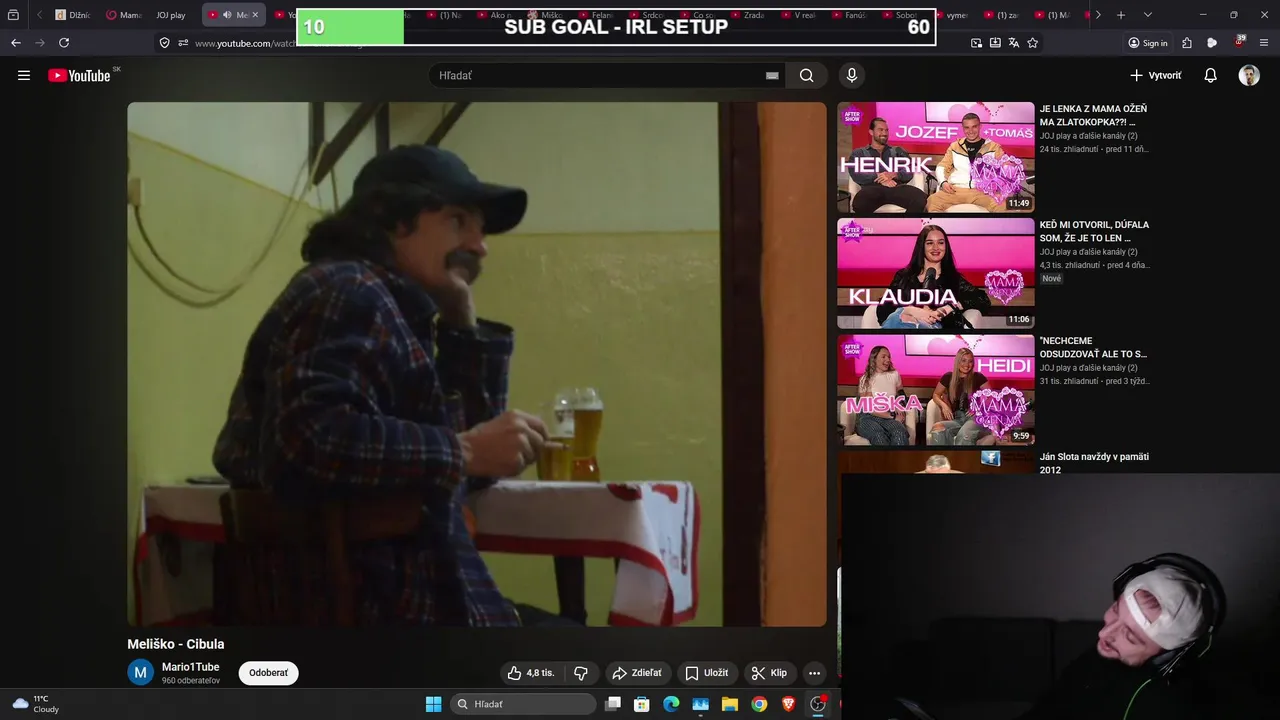
Task: Open Task View from taskbar
Action: pyautogui.click(x=613, y=704)
